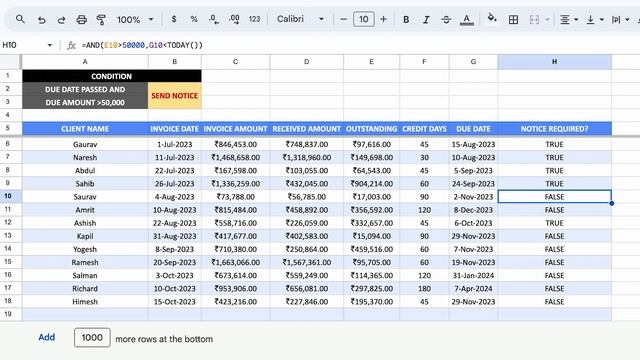
Task: Open the name box dropdown arrow
Action: (50, 45)
